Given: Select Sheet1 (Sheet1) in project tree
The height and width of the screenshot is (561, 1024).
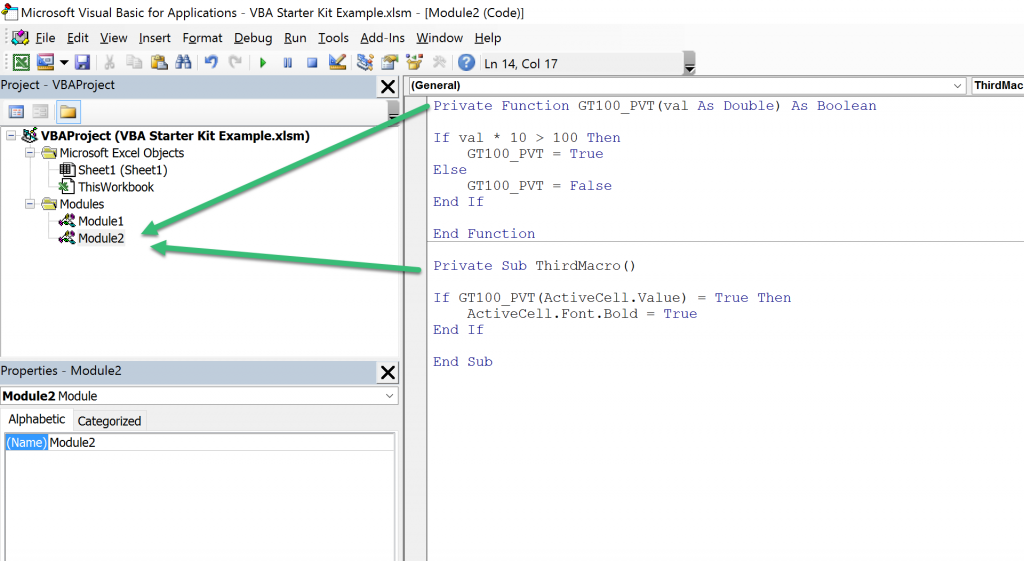Looking at the screenshot, I should (123, 170).
